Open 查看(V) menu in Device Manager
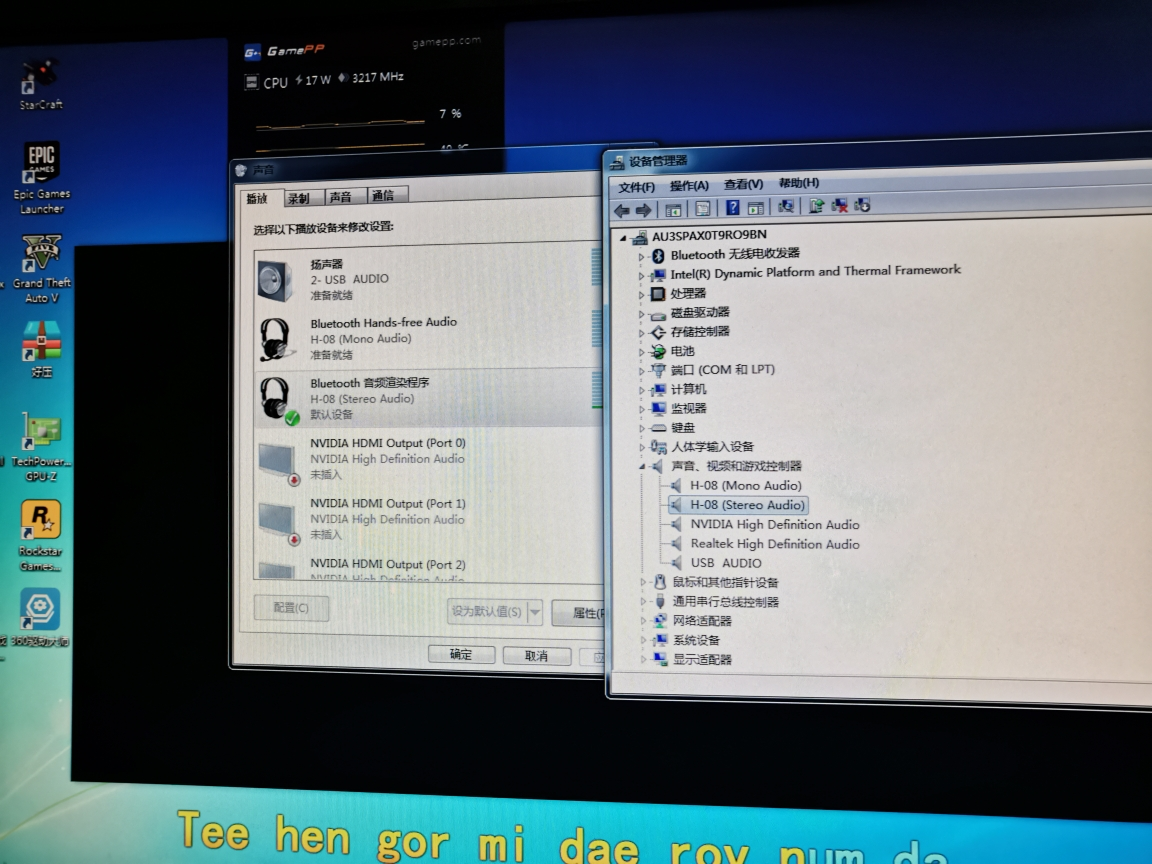 pyautogui.click(x=744, y=184)
